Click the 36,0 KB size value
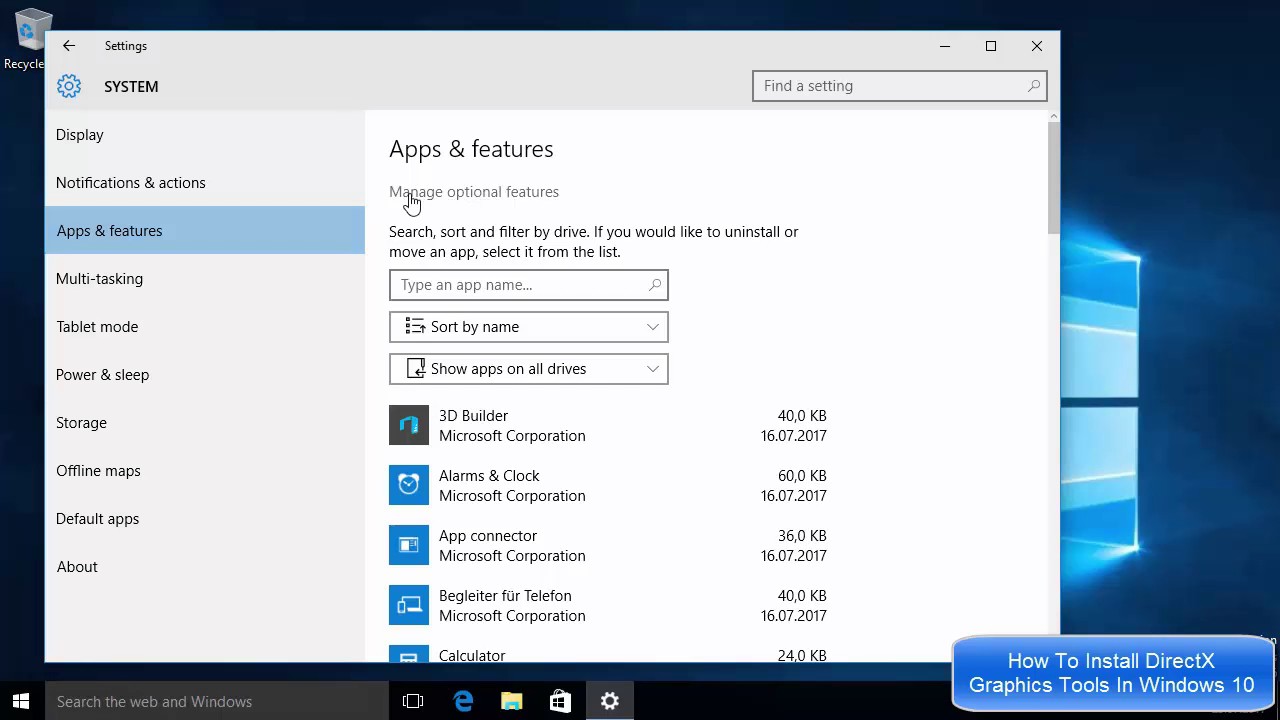1280x720 pixels. coord(802,536)
